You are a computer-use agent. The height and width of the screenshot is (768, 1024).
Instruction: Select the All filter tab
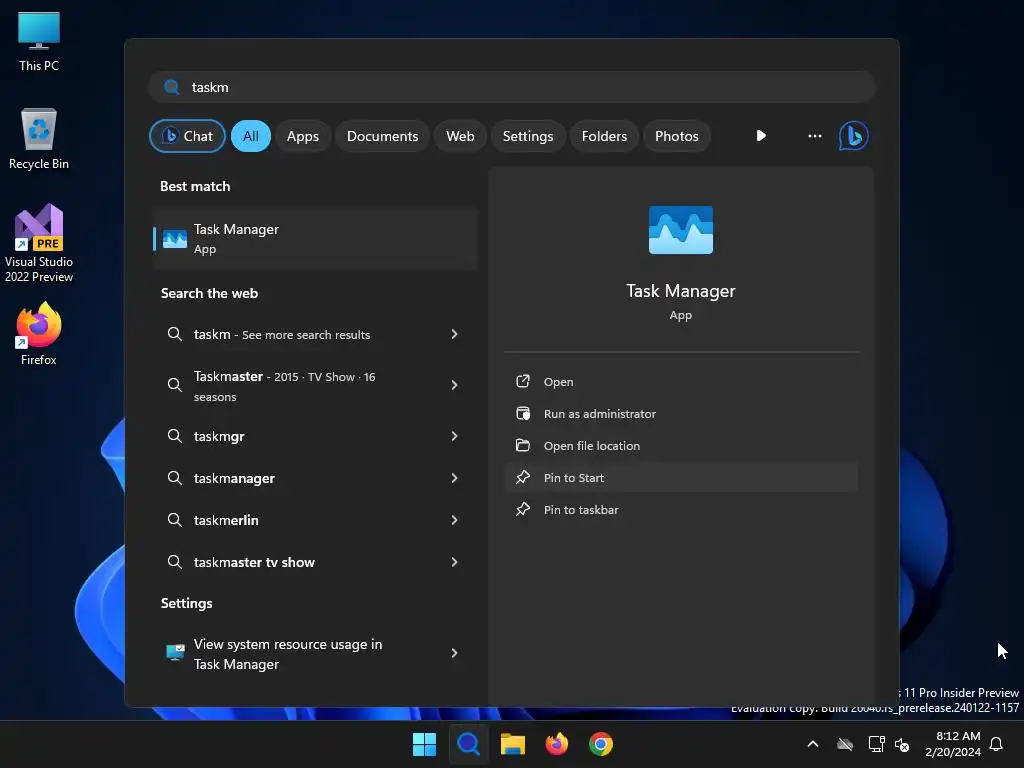click(251, 136)
